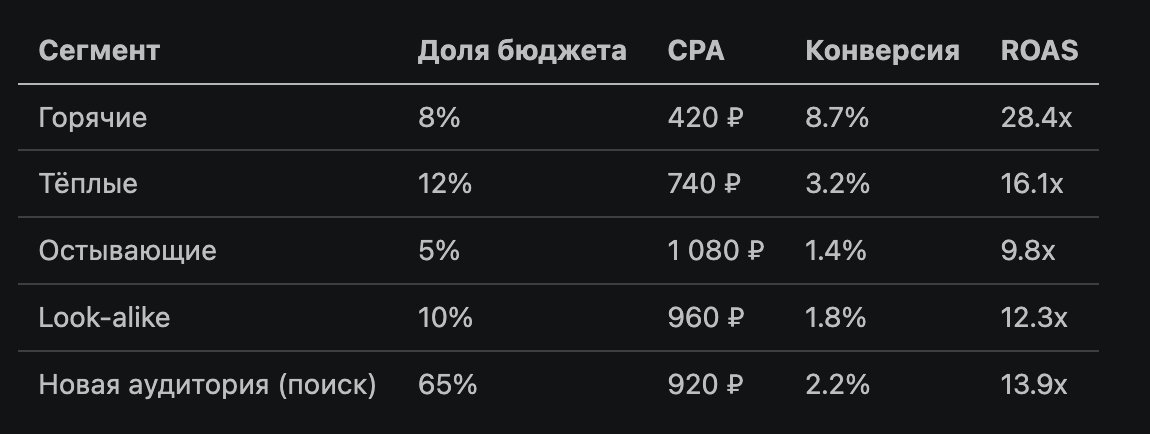Click the 13.9x ROAS value
The width and height of the screenshot is (1150, 434).
coord(1035,385)
